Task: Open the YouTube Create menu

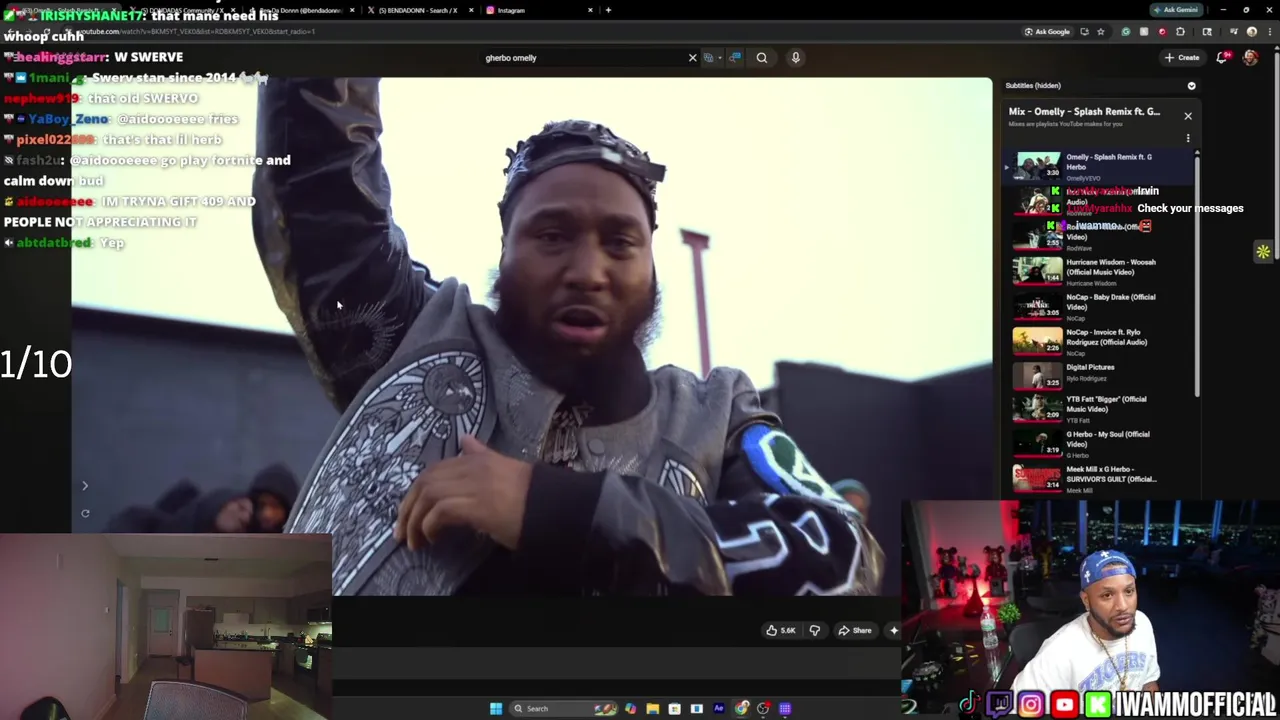Action: 1182,58
